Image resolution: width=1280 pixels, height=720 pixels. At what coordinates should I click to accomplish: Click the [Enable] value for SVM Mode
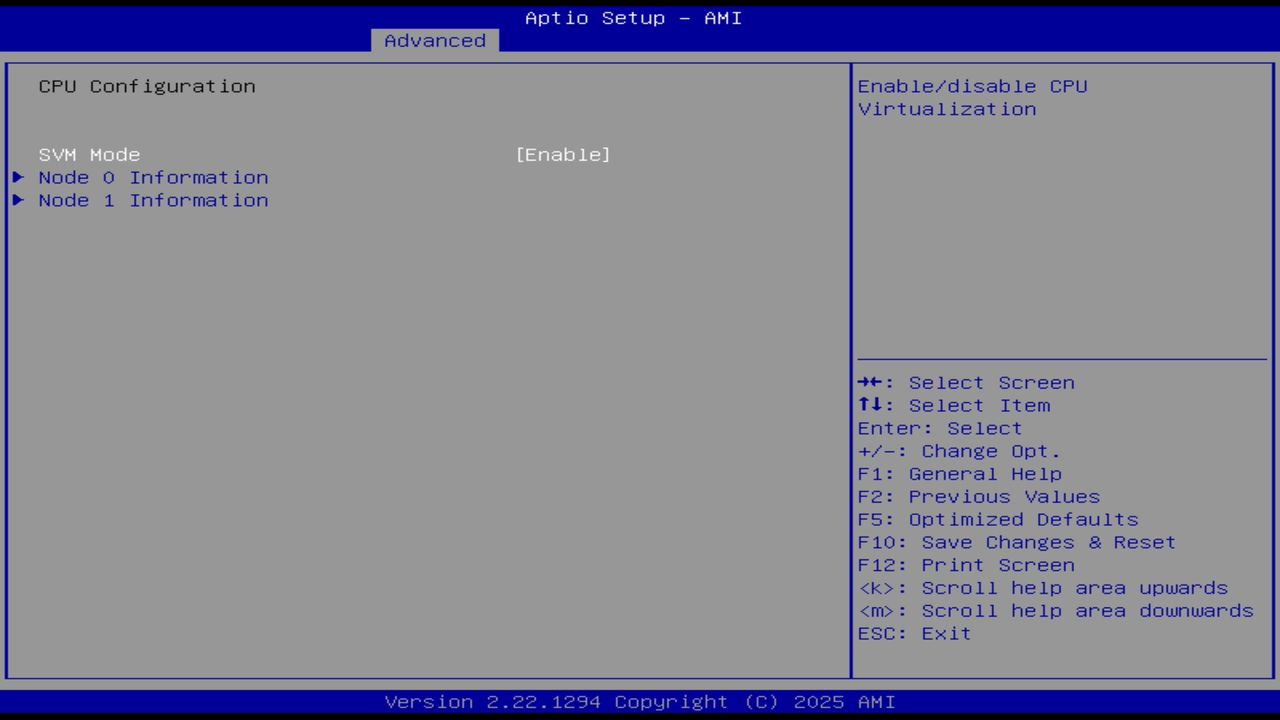563,154
